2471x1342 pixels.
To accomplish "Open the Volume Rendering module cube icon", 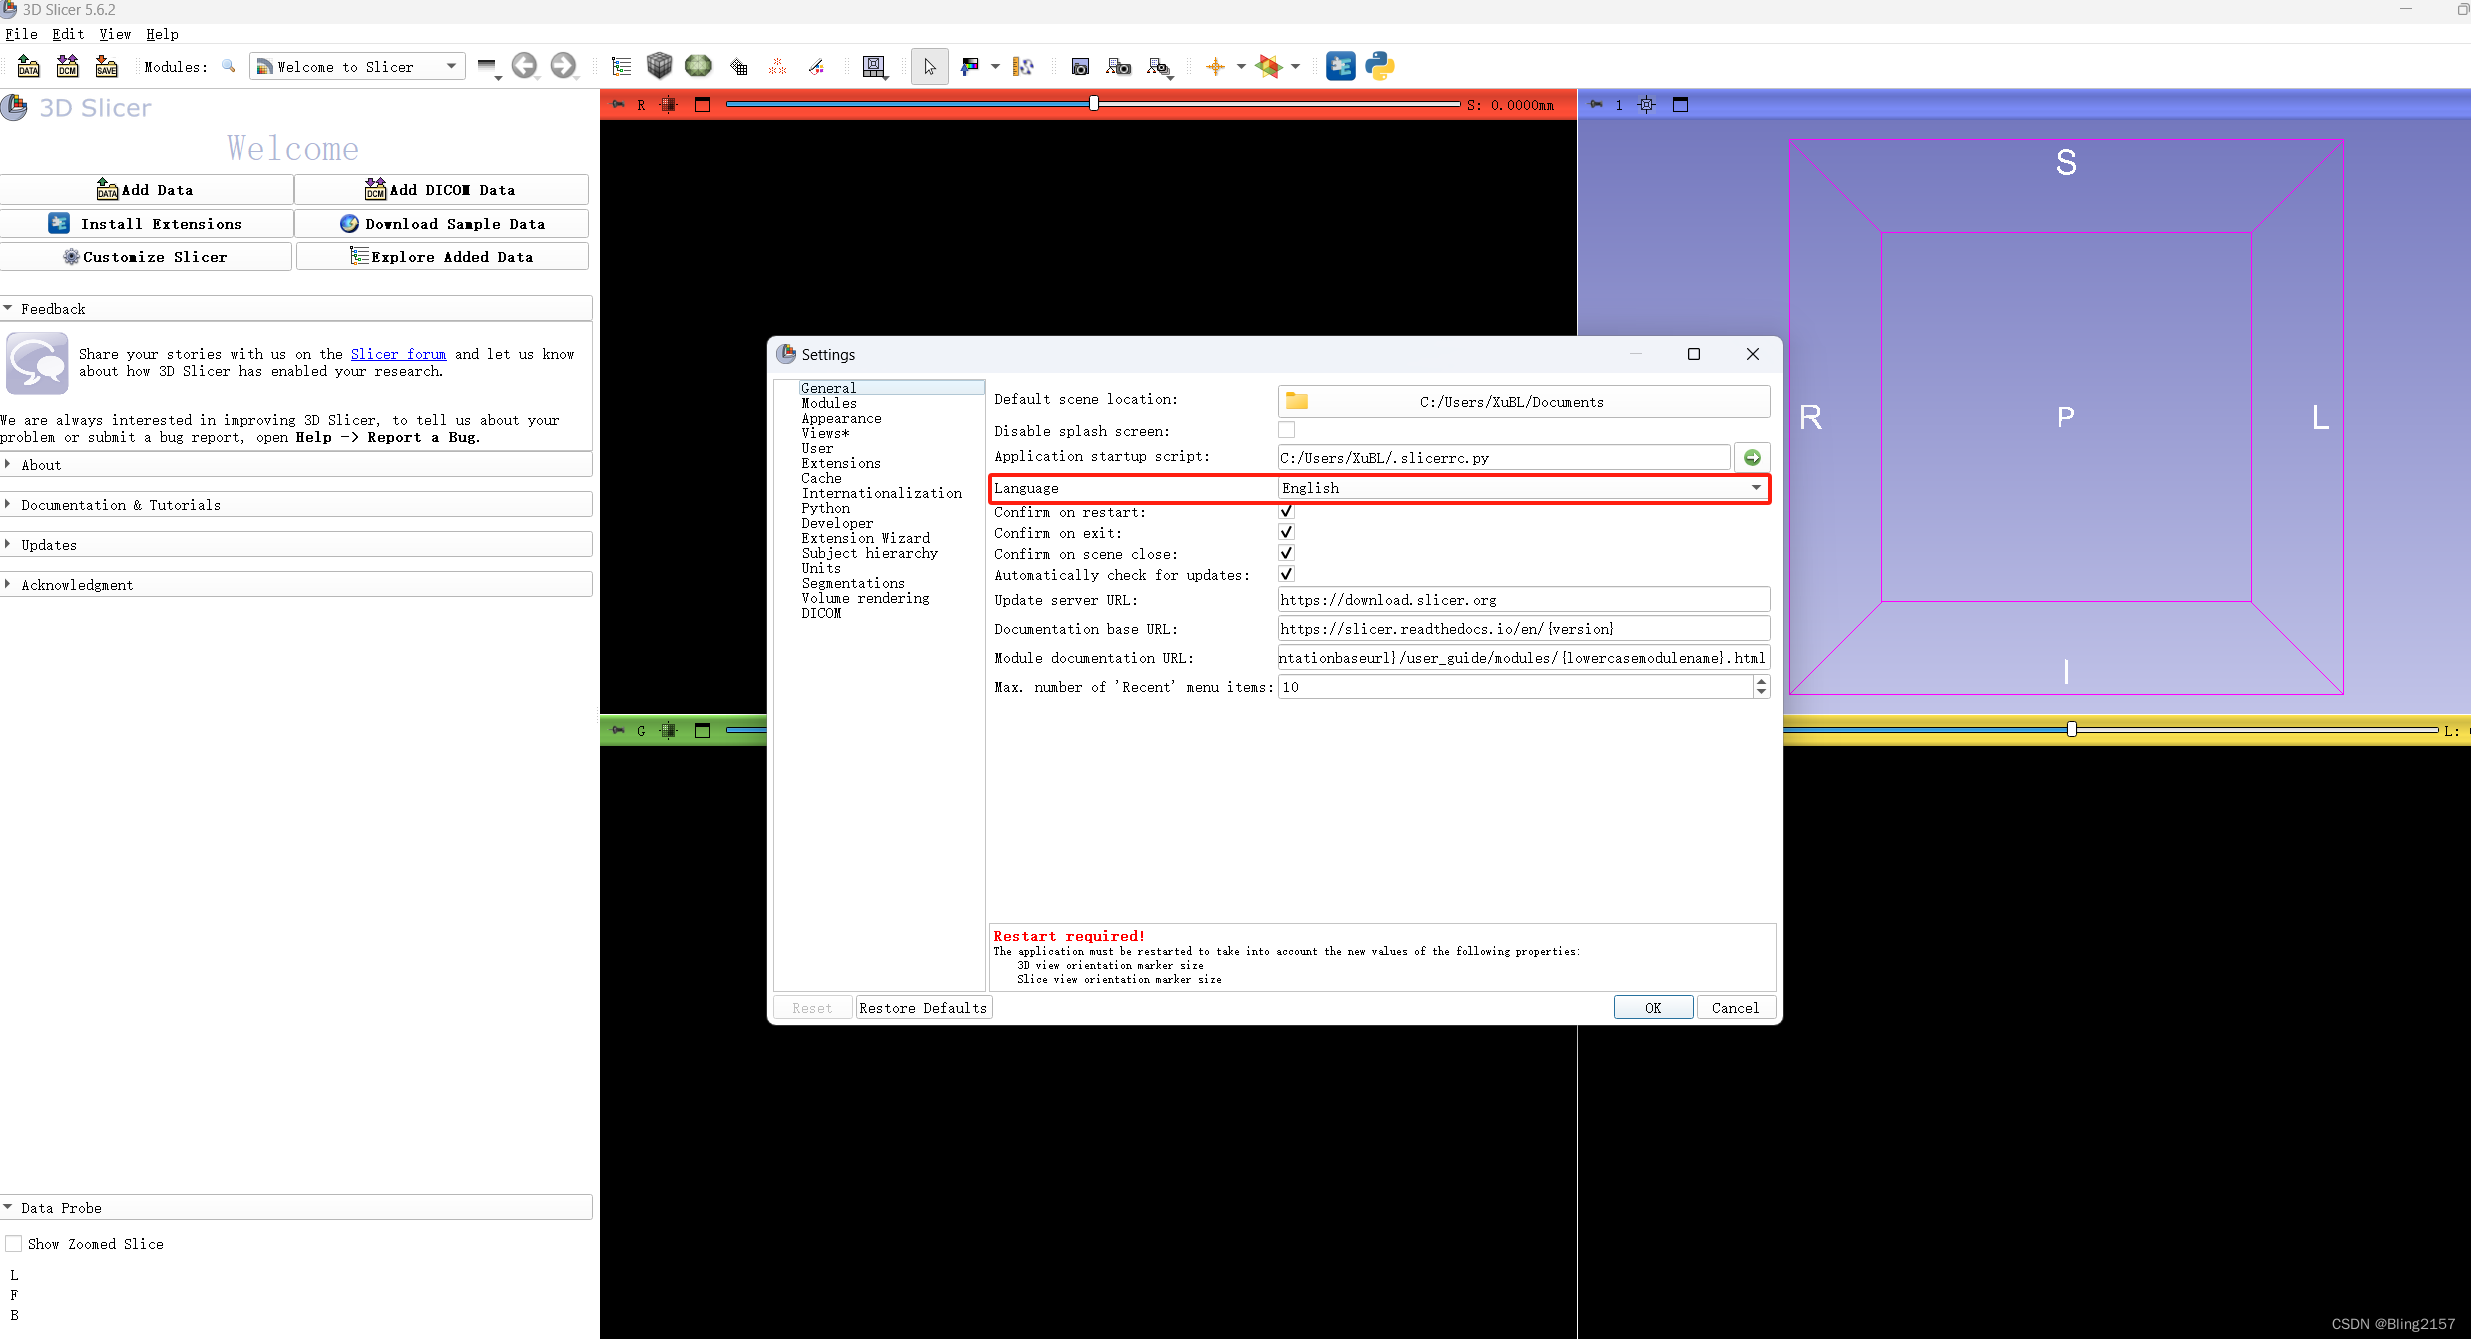I will tap(659, 67).
